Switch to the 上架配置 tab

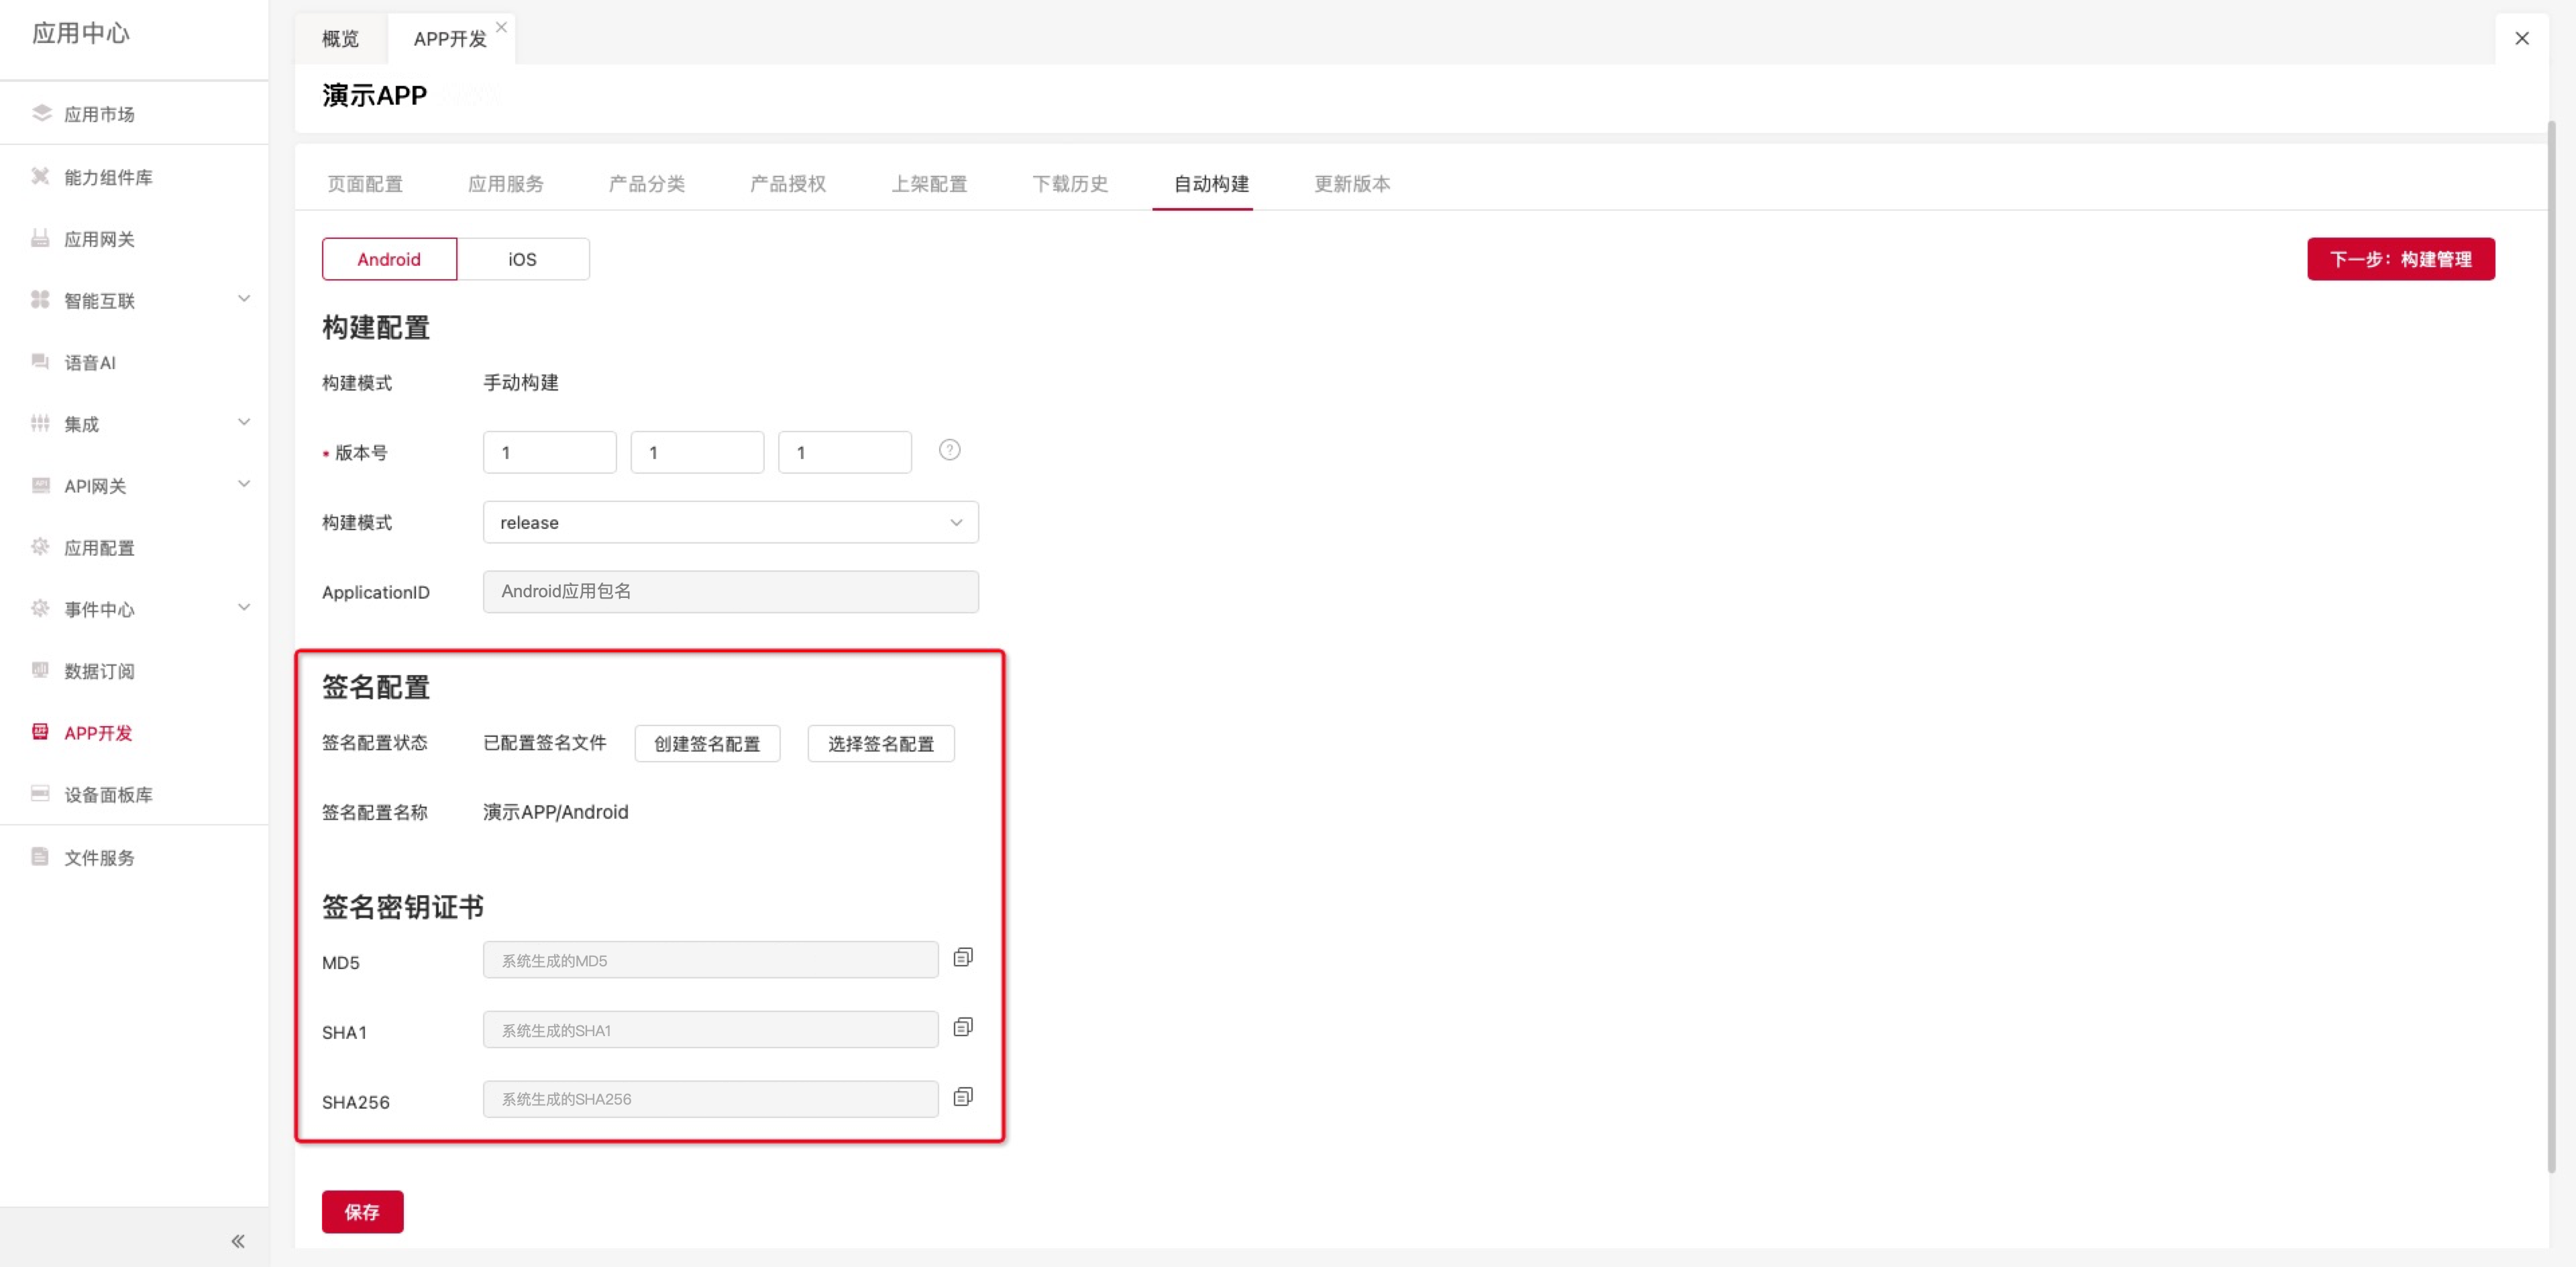(x=928, y=184)
